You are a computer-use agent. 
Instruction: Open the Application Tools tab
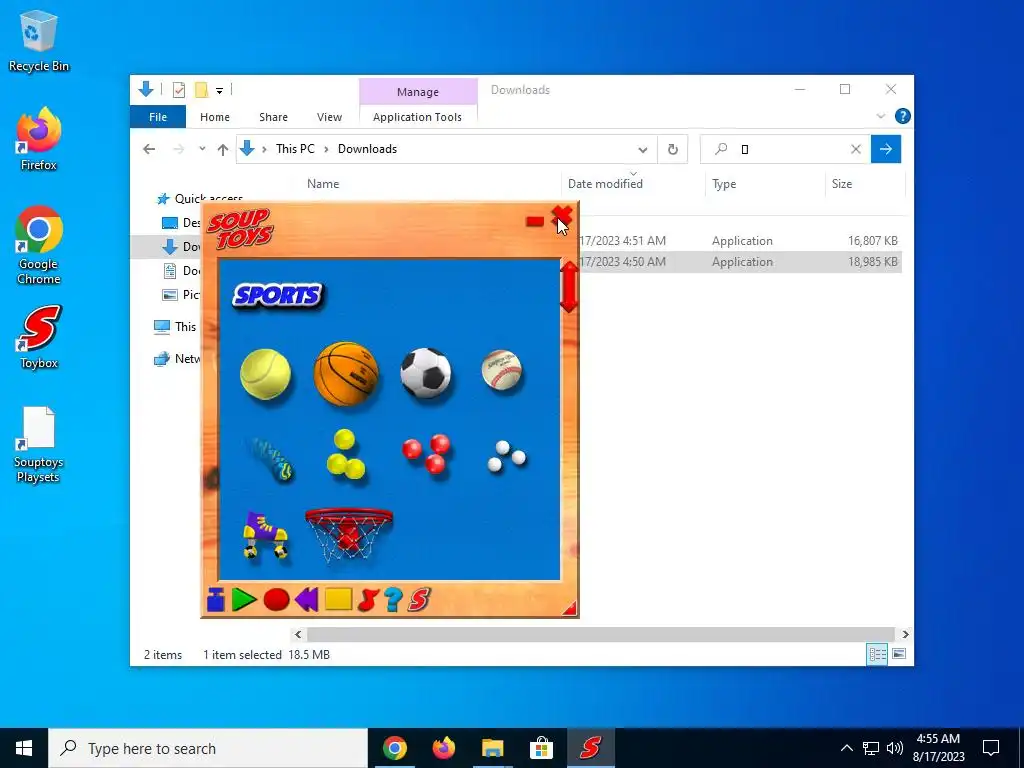(417, 117)
